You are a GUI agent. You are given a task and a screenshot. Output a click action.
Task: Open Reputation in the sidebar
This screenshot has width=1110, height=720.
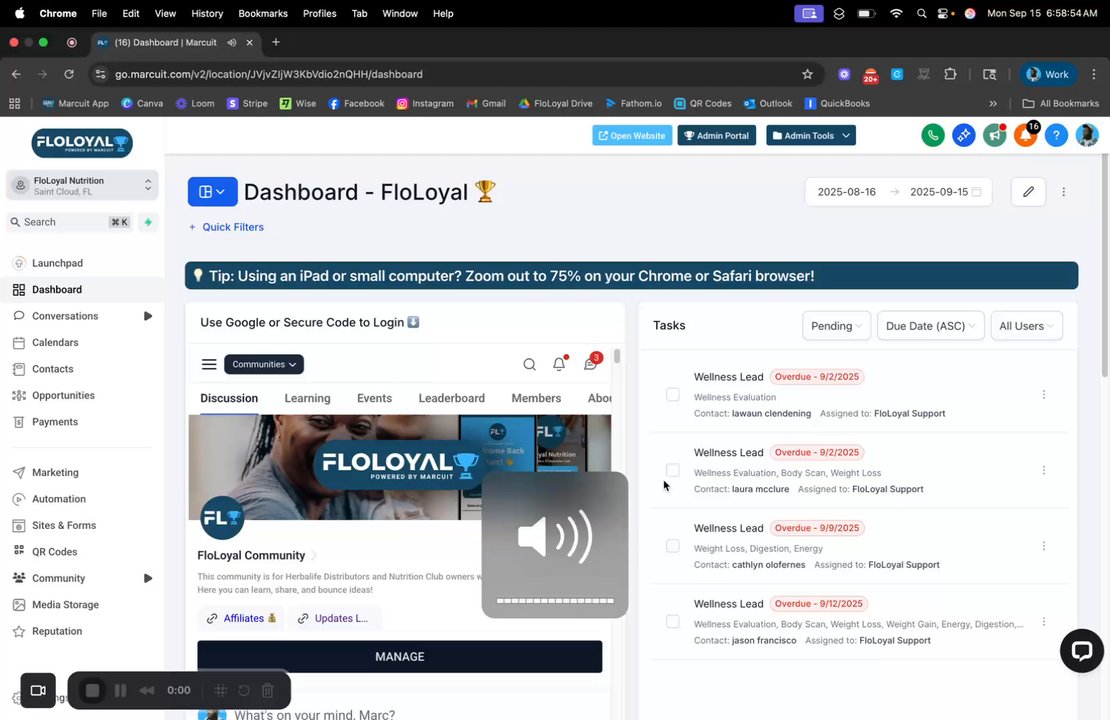tap(57, 632)
